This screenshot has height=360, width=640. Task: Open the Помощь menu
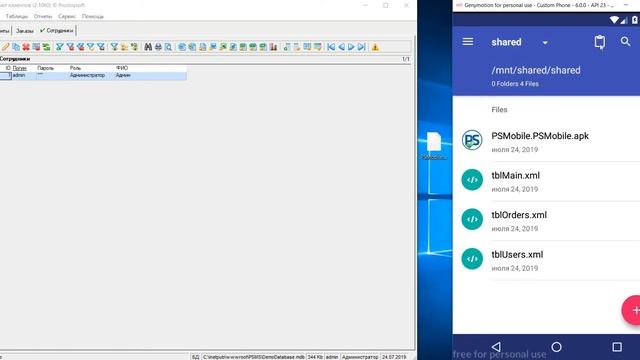tap(93, 16)
